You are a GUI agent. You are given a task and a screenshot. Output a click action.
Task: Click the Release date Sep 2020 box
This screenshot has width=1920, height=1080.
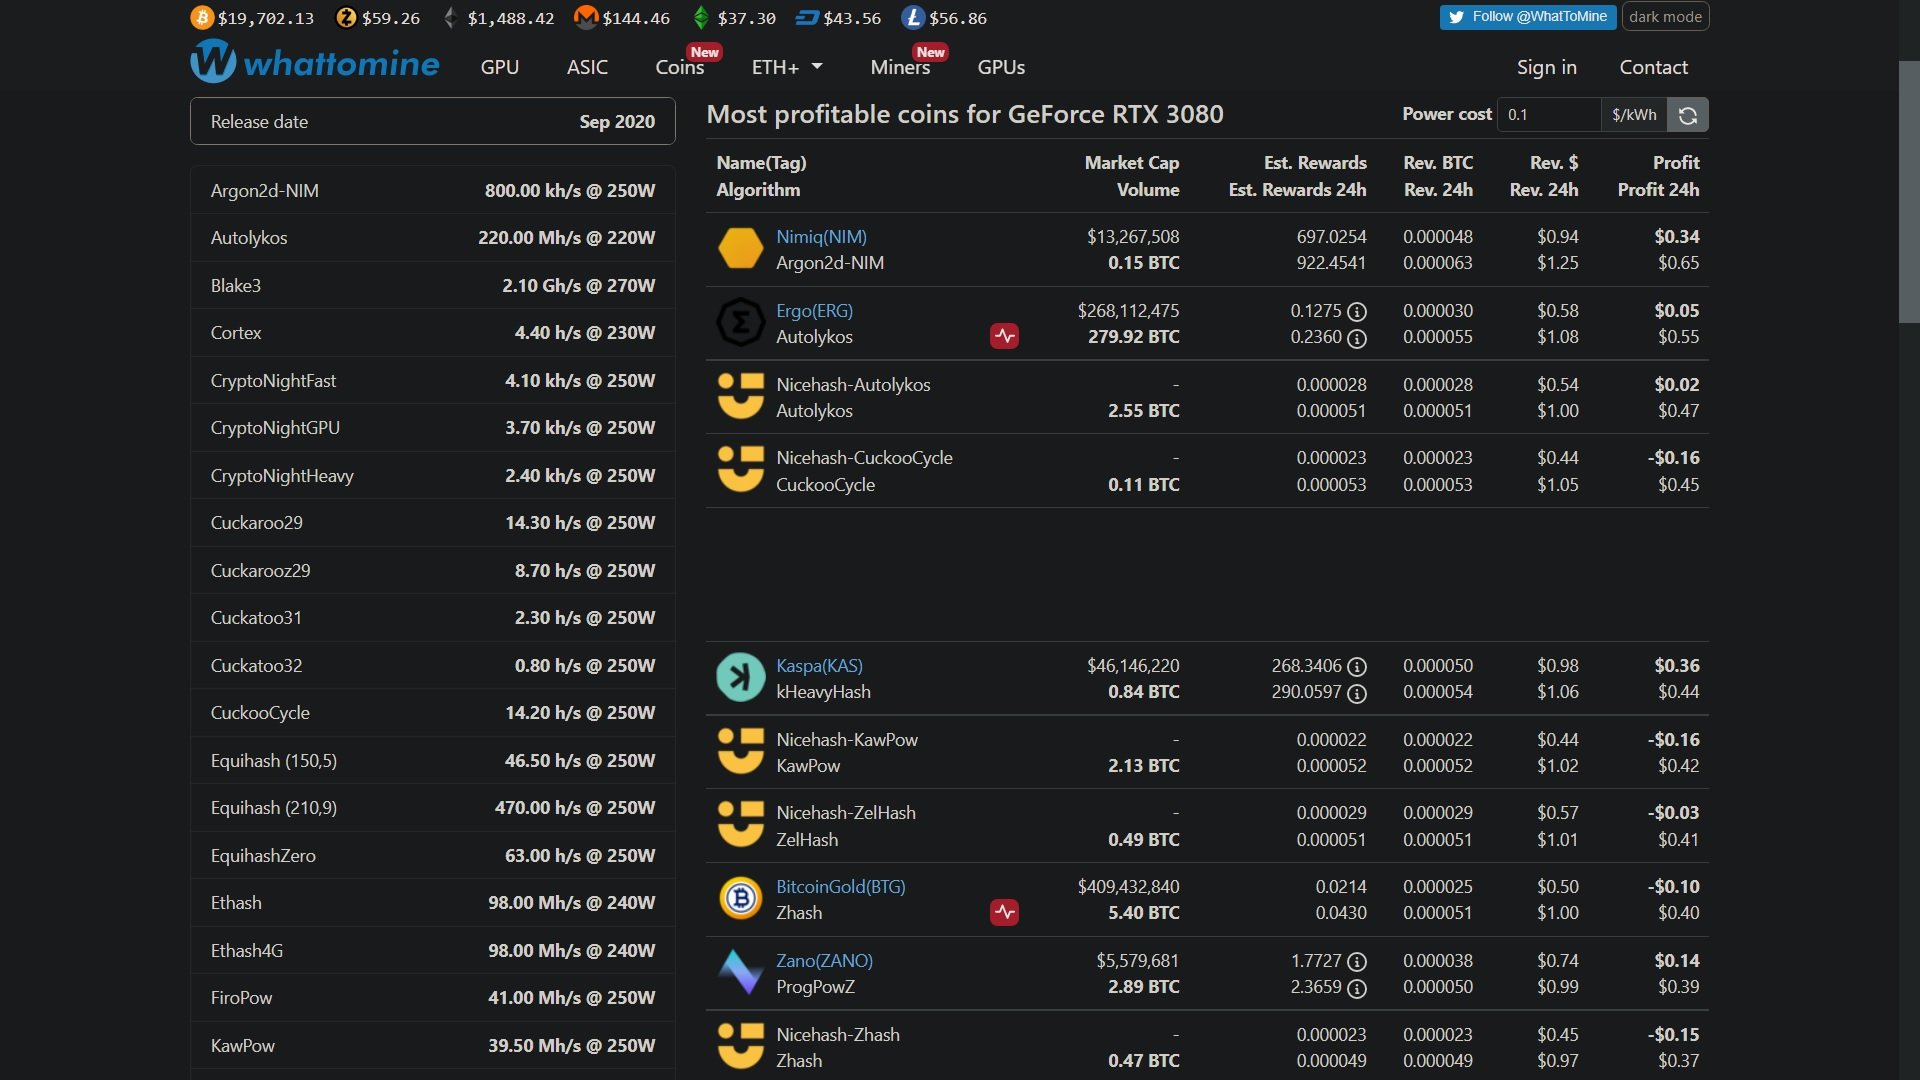pos(433,121)
